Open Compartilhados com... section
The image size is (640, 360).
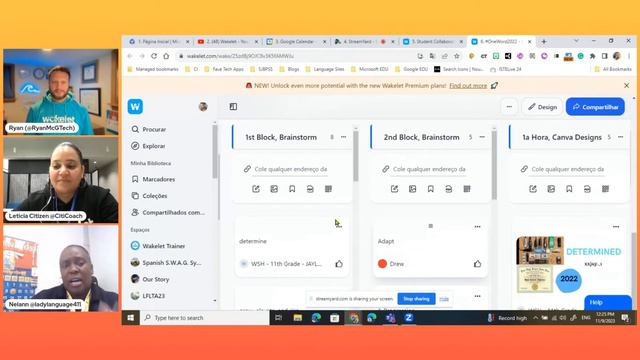168,212
